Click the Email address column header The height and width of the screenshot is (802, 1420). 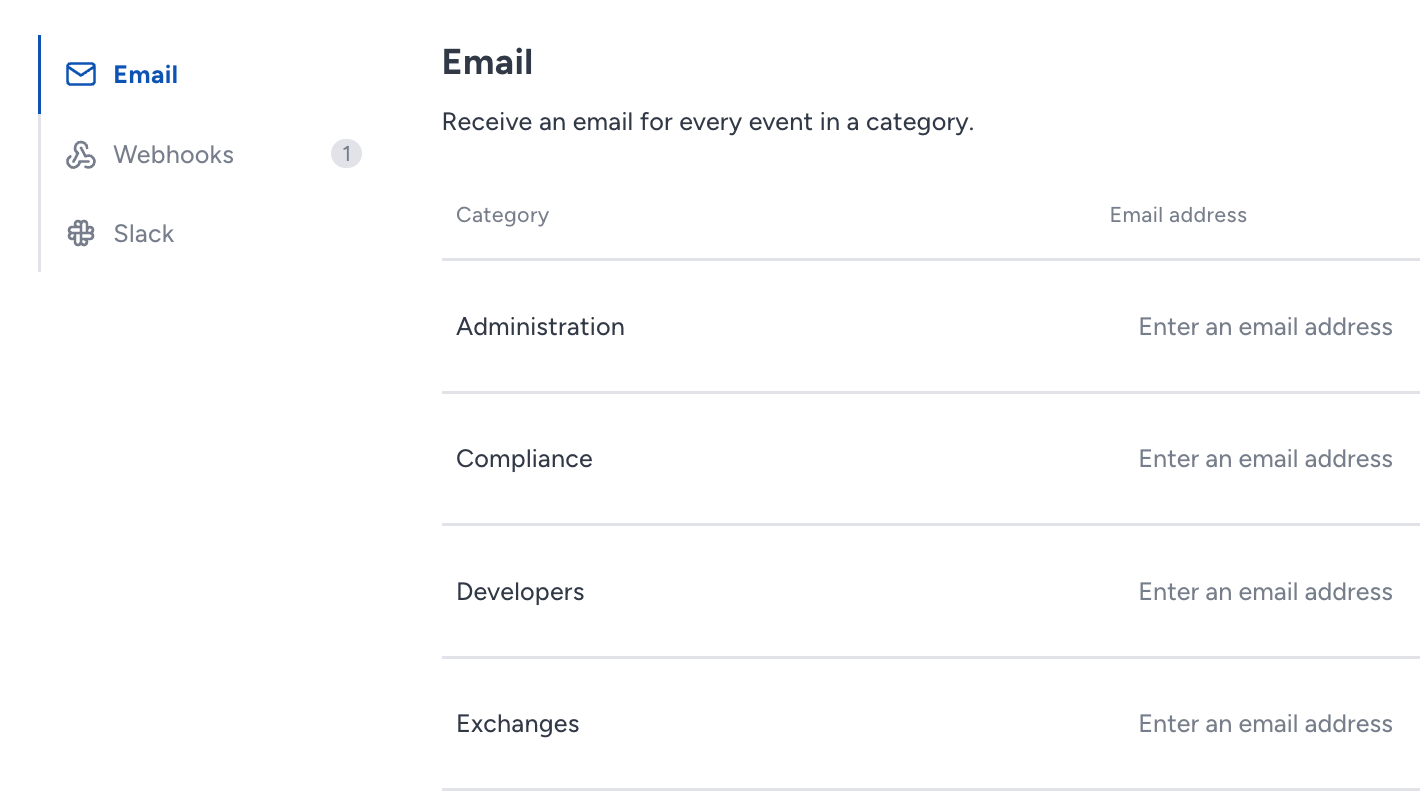[1178, 215]
